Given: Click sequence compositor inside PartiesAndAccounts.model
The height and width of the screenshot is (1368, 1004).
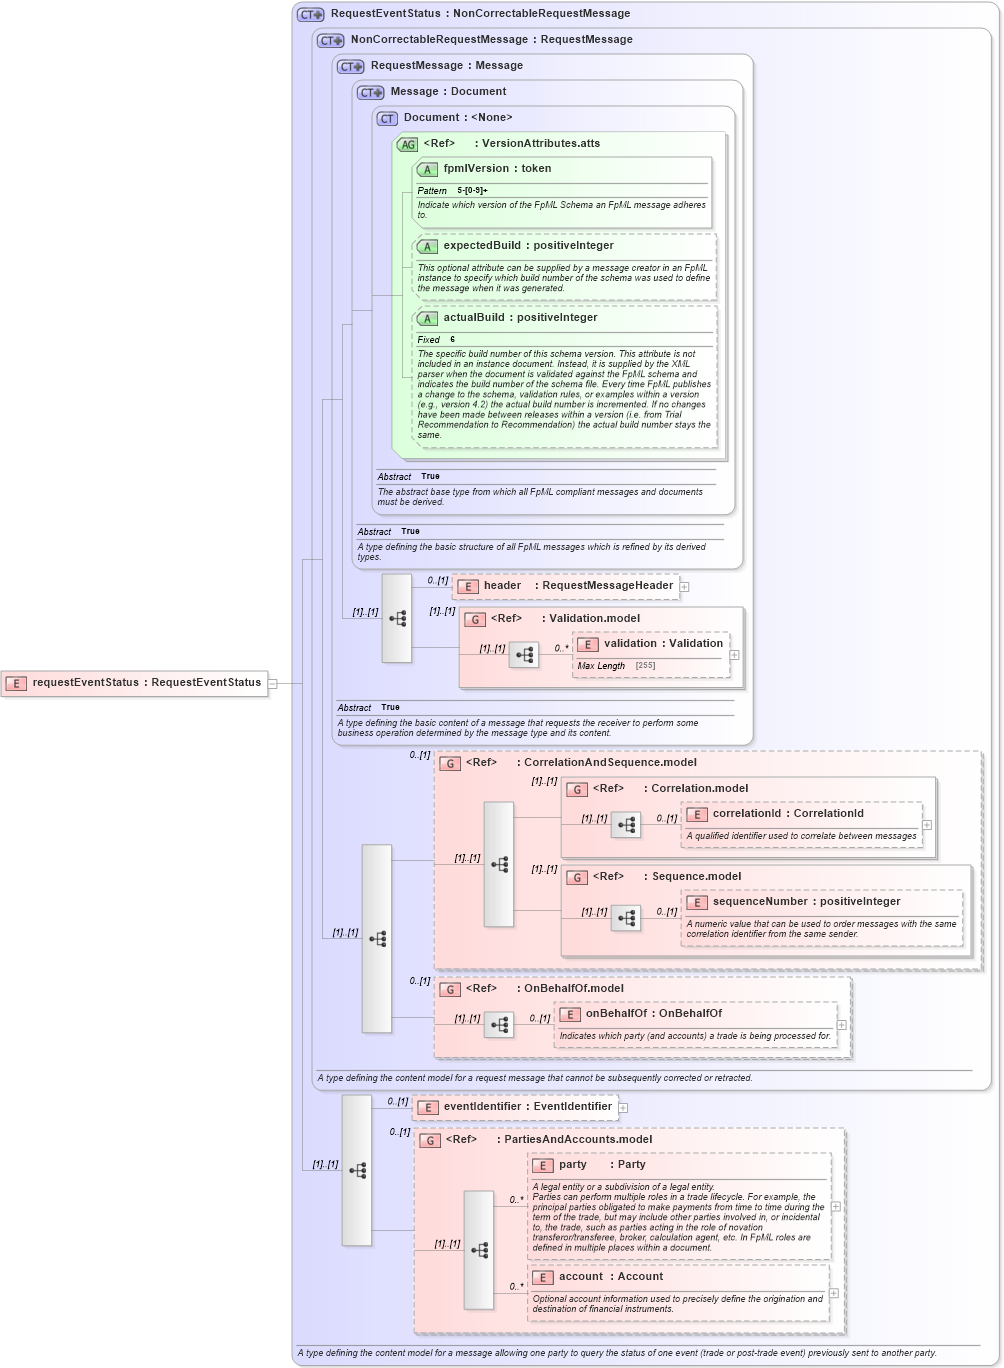Looking at the screenshot, I should pos(479,1250).
